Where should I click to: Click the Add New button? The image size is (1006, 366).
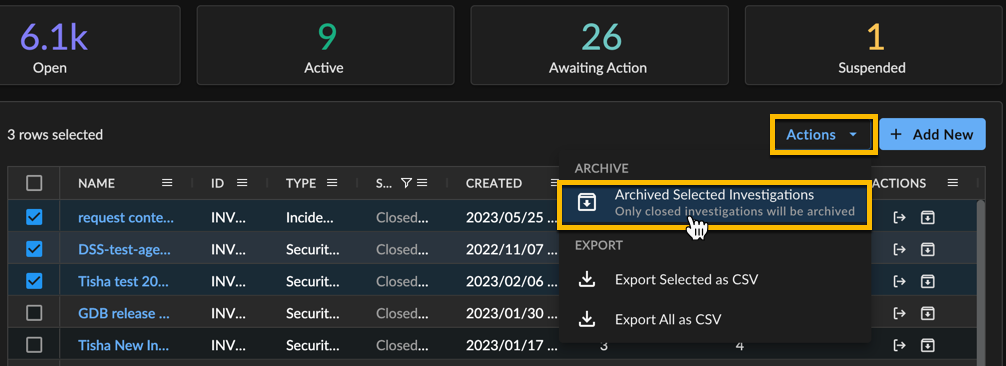point(932,135)
